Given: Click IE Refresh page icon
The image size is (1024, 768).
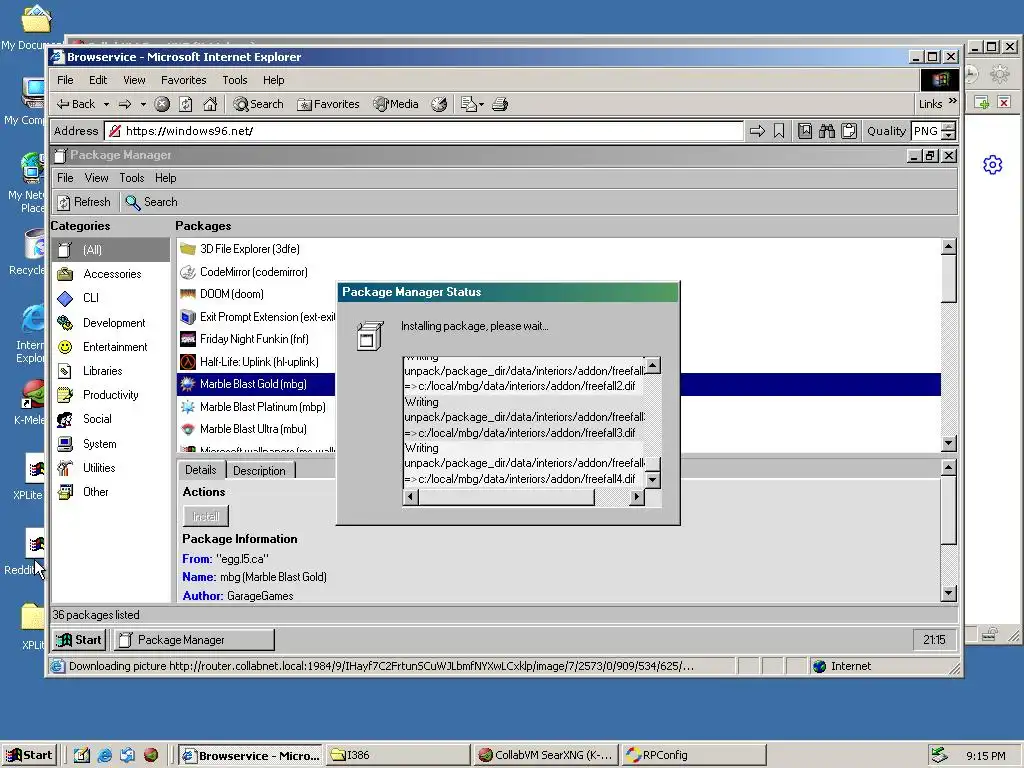Looking at the screenshot, I should 186,104.
